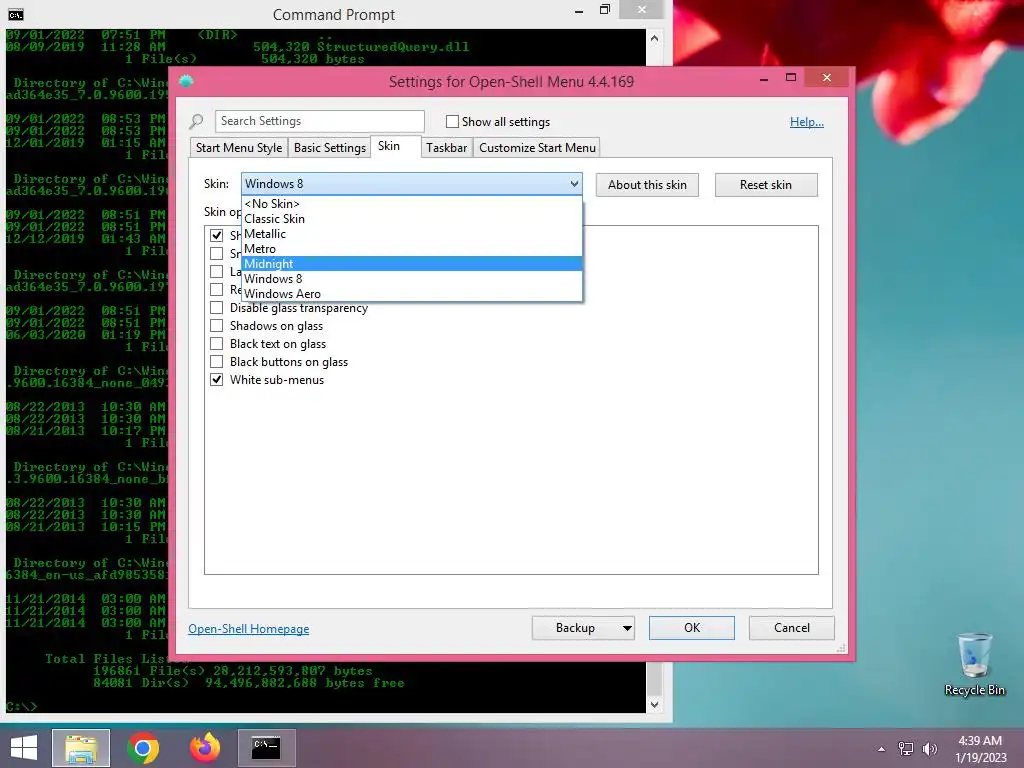Choose Windows 8 in the skin list
Viewport: 1024px width, 768px height.
coord(411,279)
